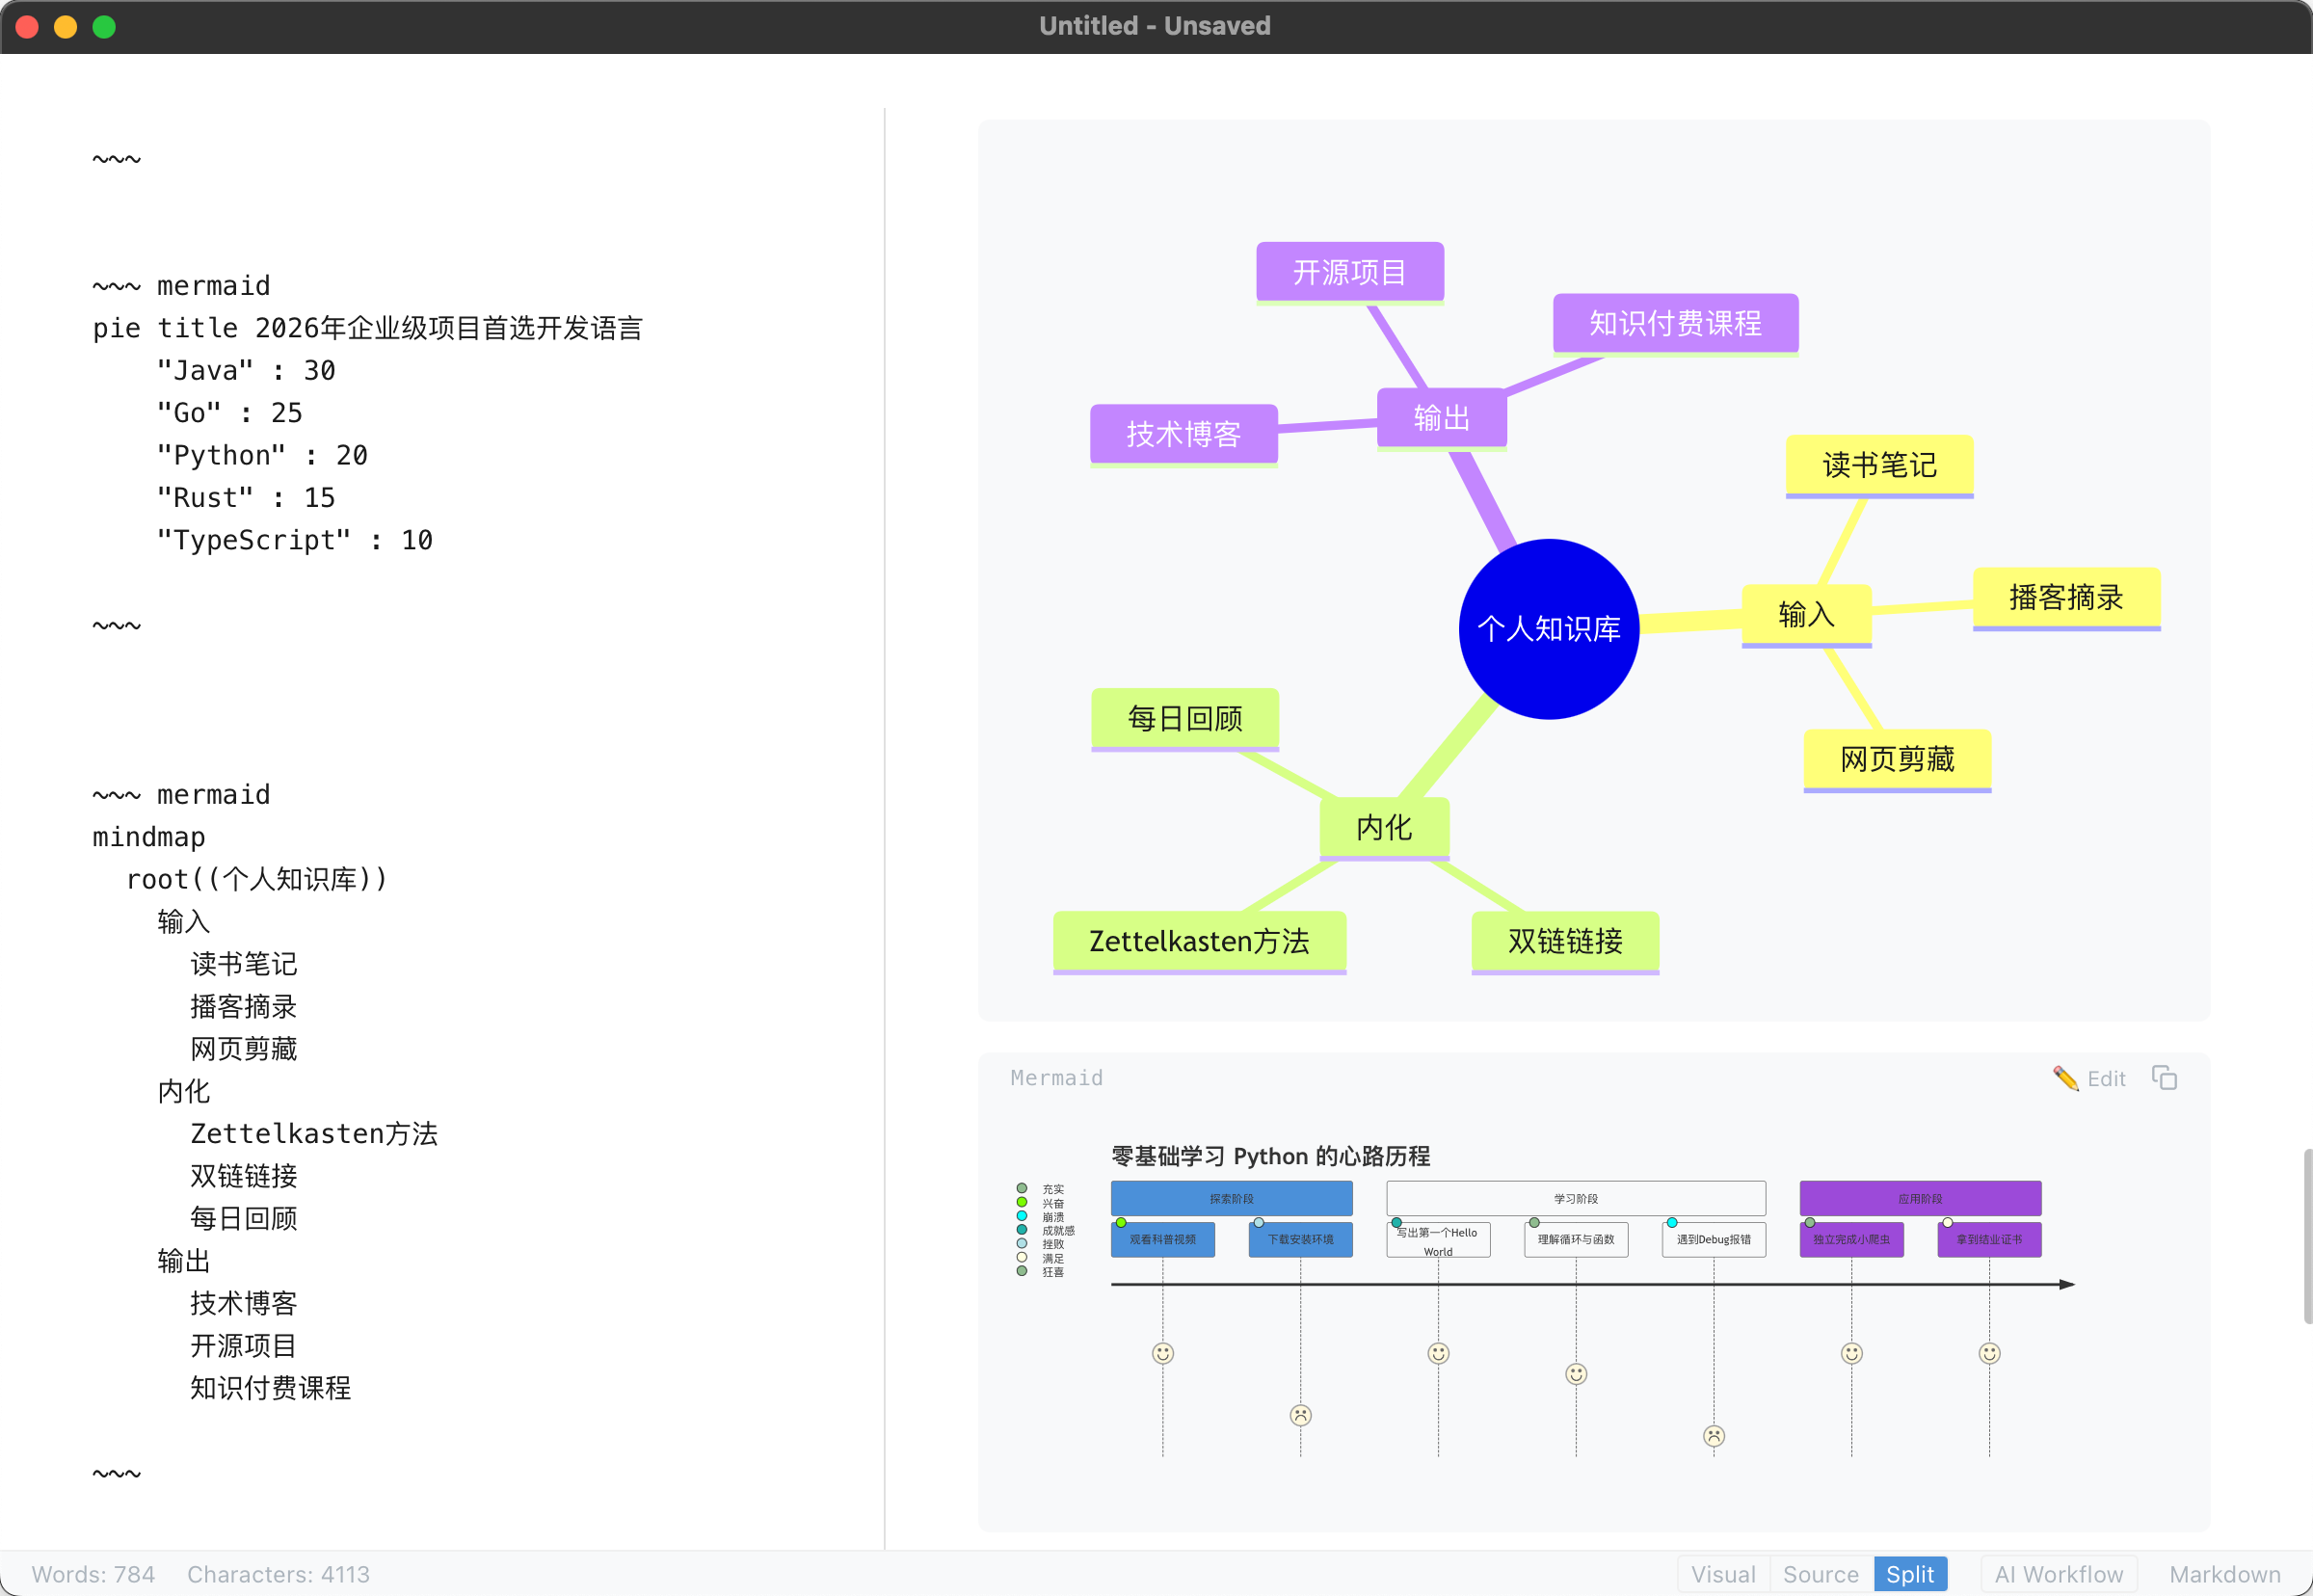Switch to Source view mode

coord(1820,1574)
